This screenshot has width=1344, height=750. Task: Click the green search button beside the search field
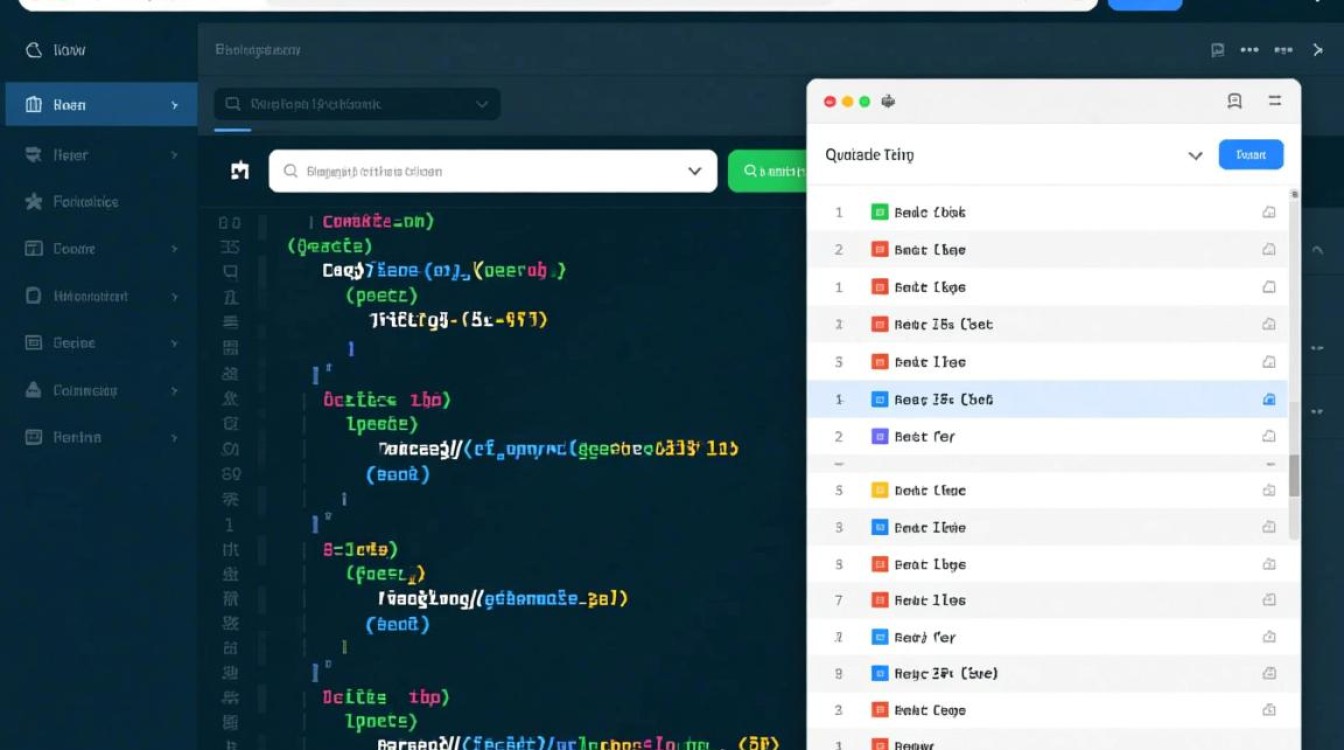point(768,171)
